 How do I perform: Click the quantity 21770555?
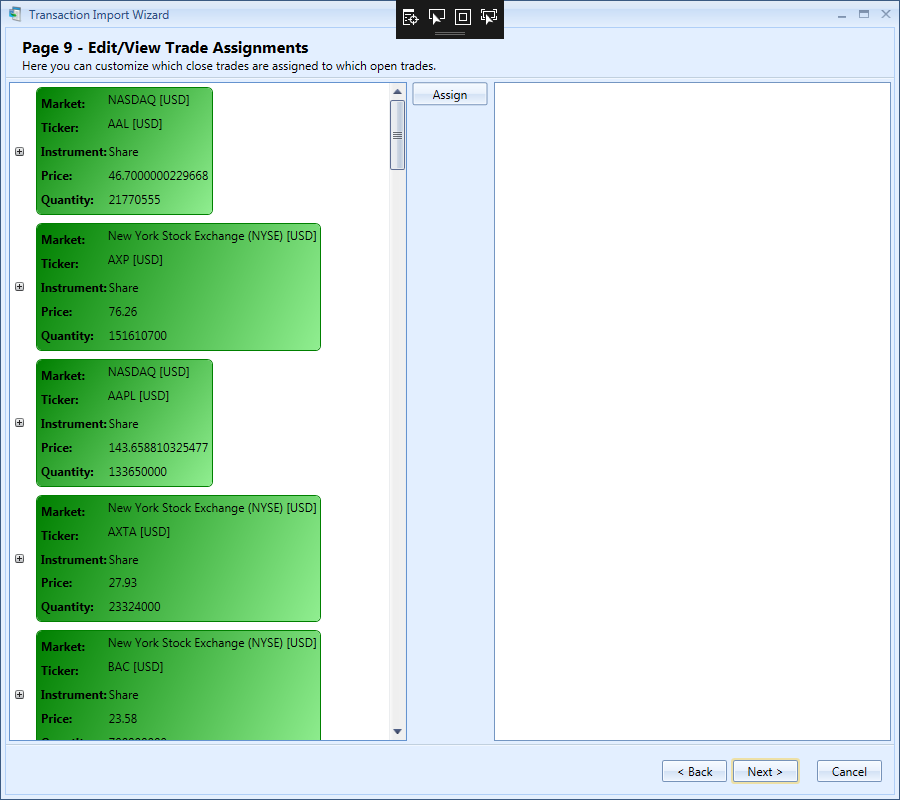pos(134,200)
